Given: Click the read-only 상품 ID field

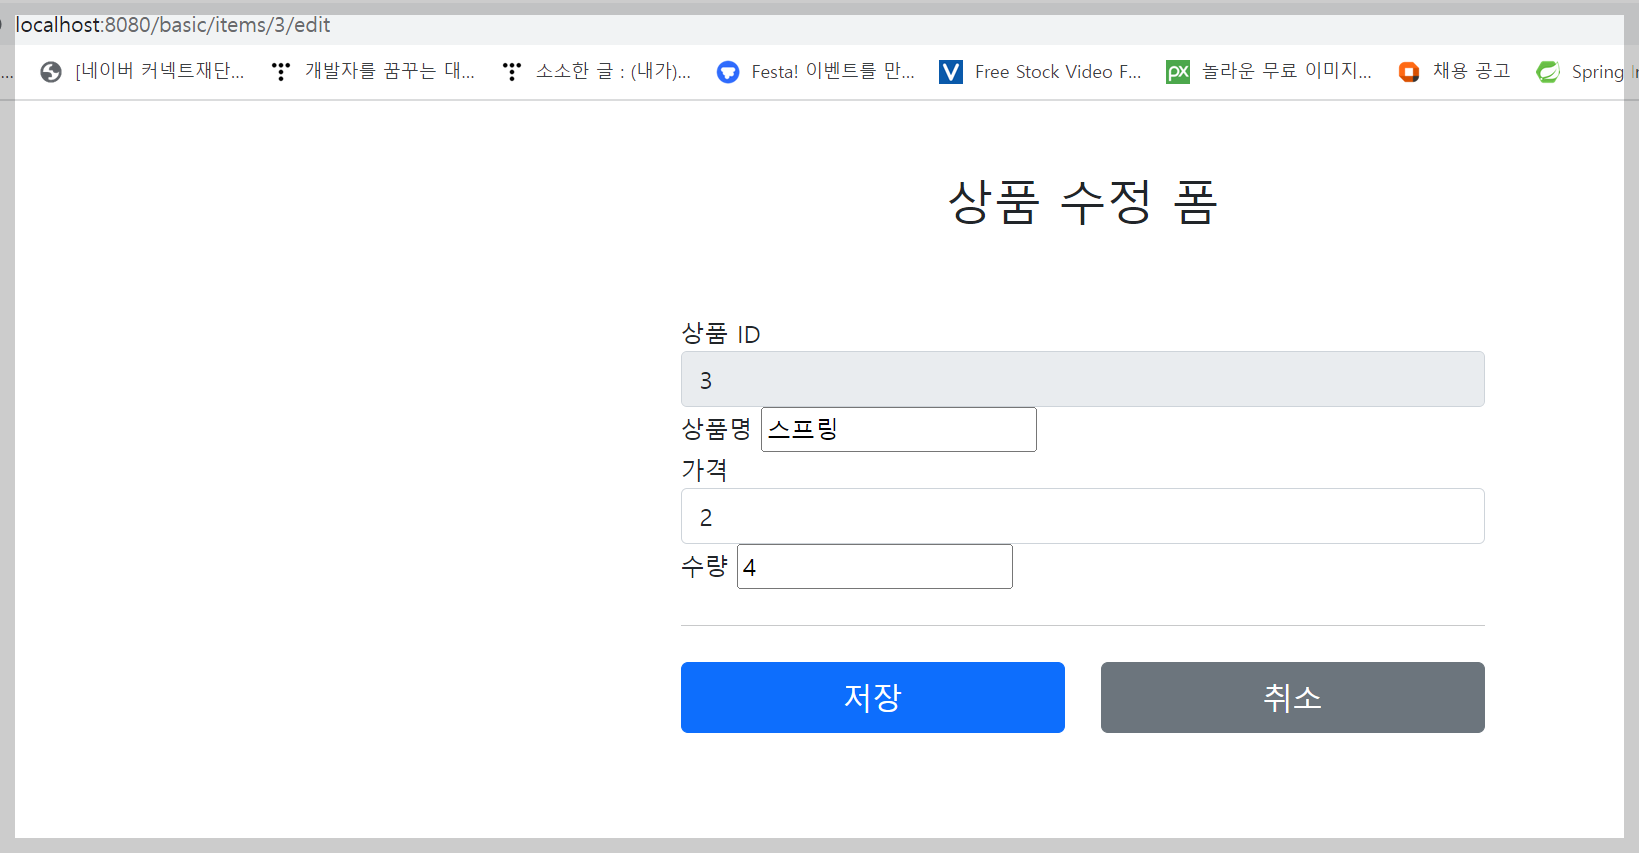Looking at the screenshot, I should coord(1082,379).
